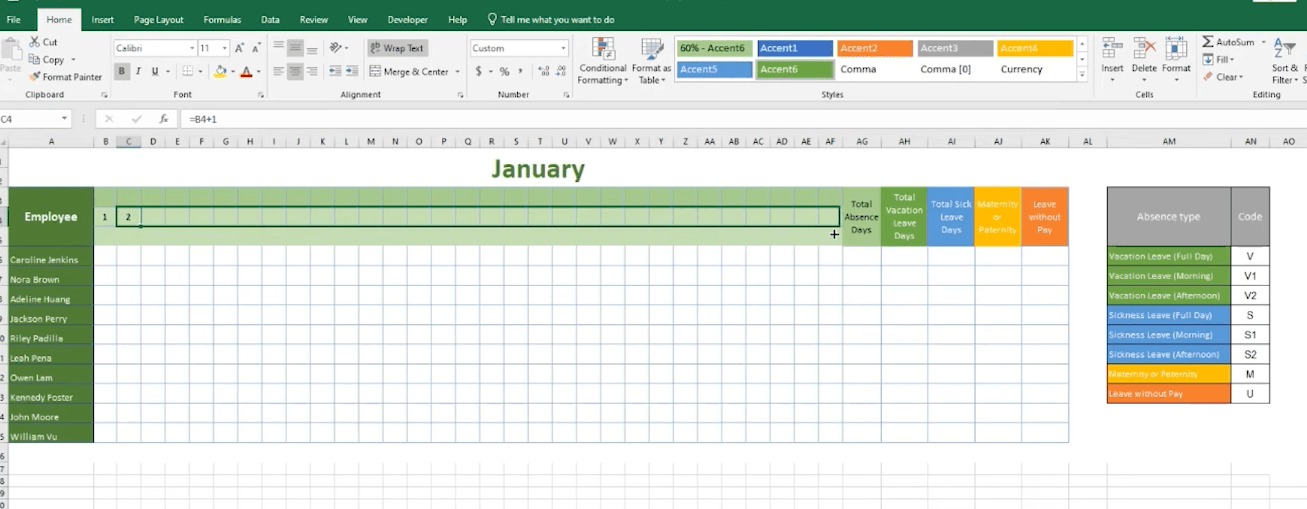Select the Caroline Jenkins employee cell
This screenshot has width=1307, height=509.
coord(51,260)
